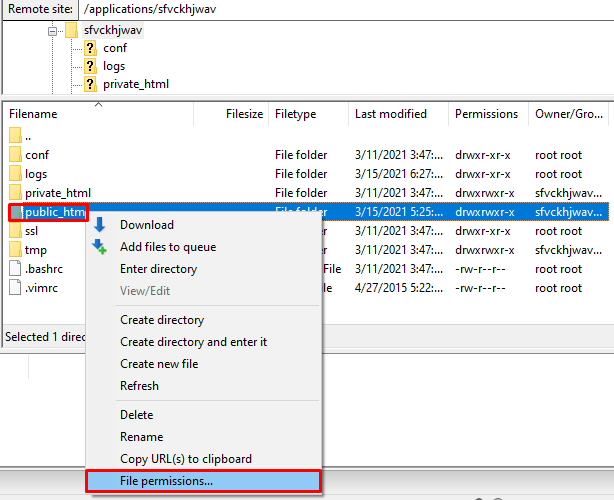This screenshot has height=500, width=614.
Task: Click the logs folder icon in file list
Action: pos(15,173)
